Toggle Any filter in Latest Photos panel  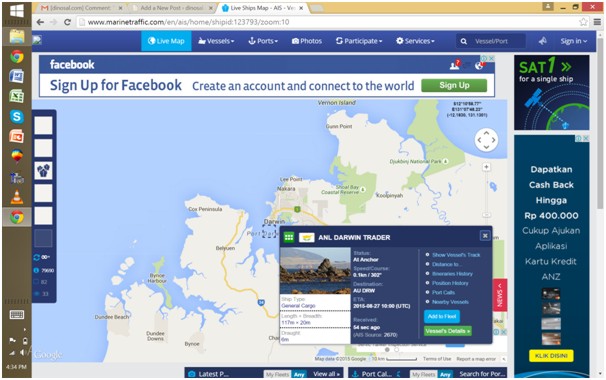pyautogui.click(x=298, y=374)
